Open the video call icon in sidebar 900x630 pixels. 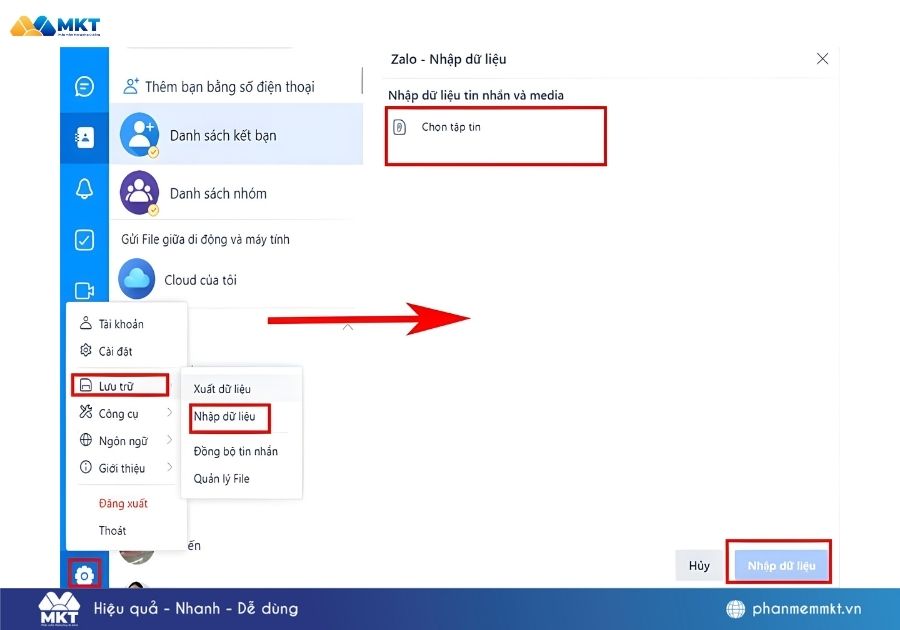(x=85, y=291)
